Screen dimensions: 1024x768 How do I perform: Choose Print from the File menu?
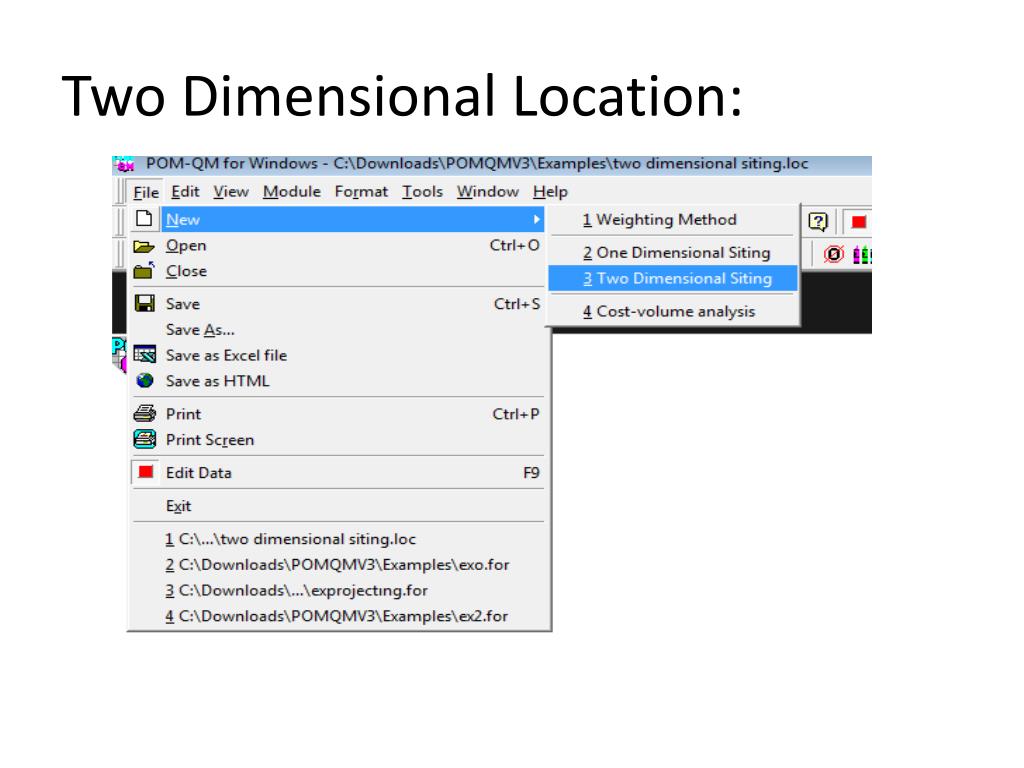pos(338,414)
